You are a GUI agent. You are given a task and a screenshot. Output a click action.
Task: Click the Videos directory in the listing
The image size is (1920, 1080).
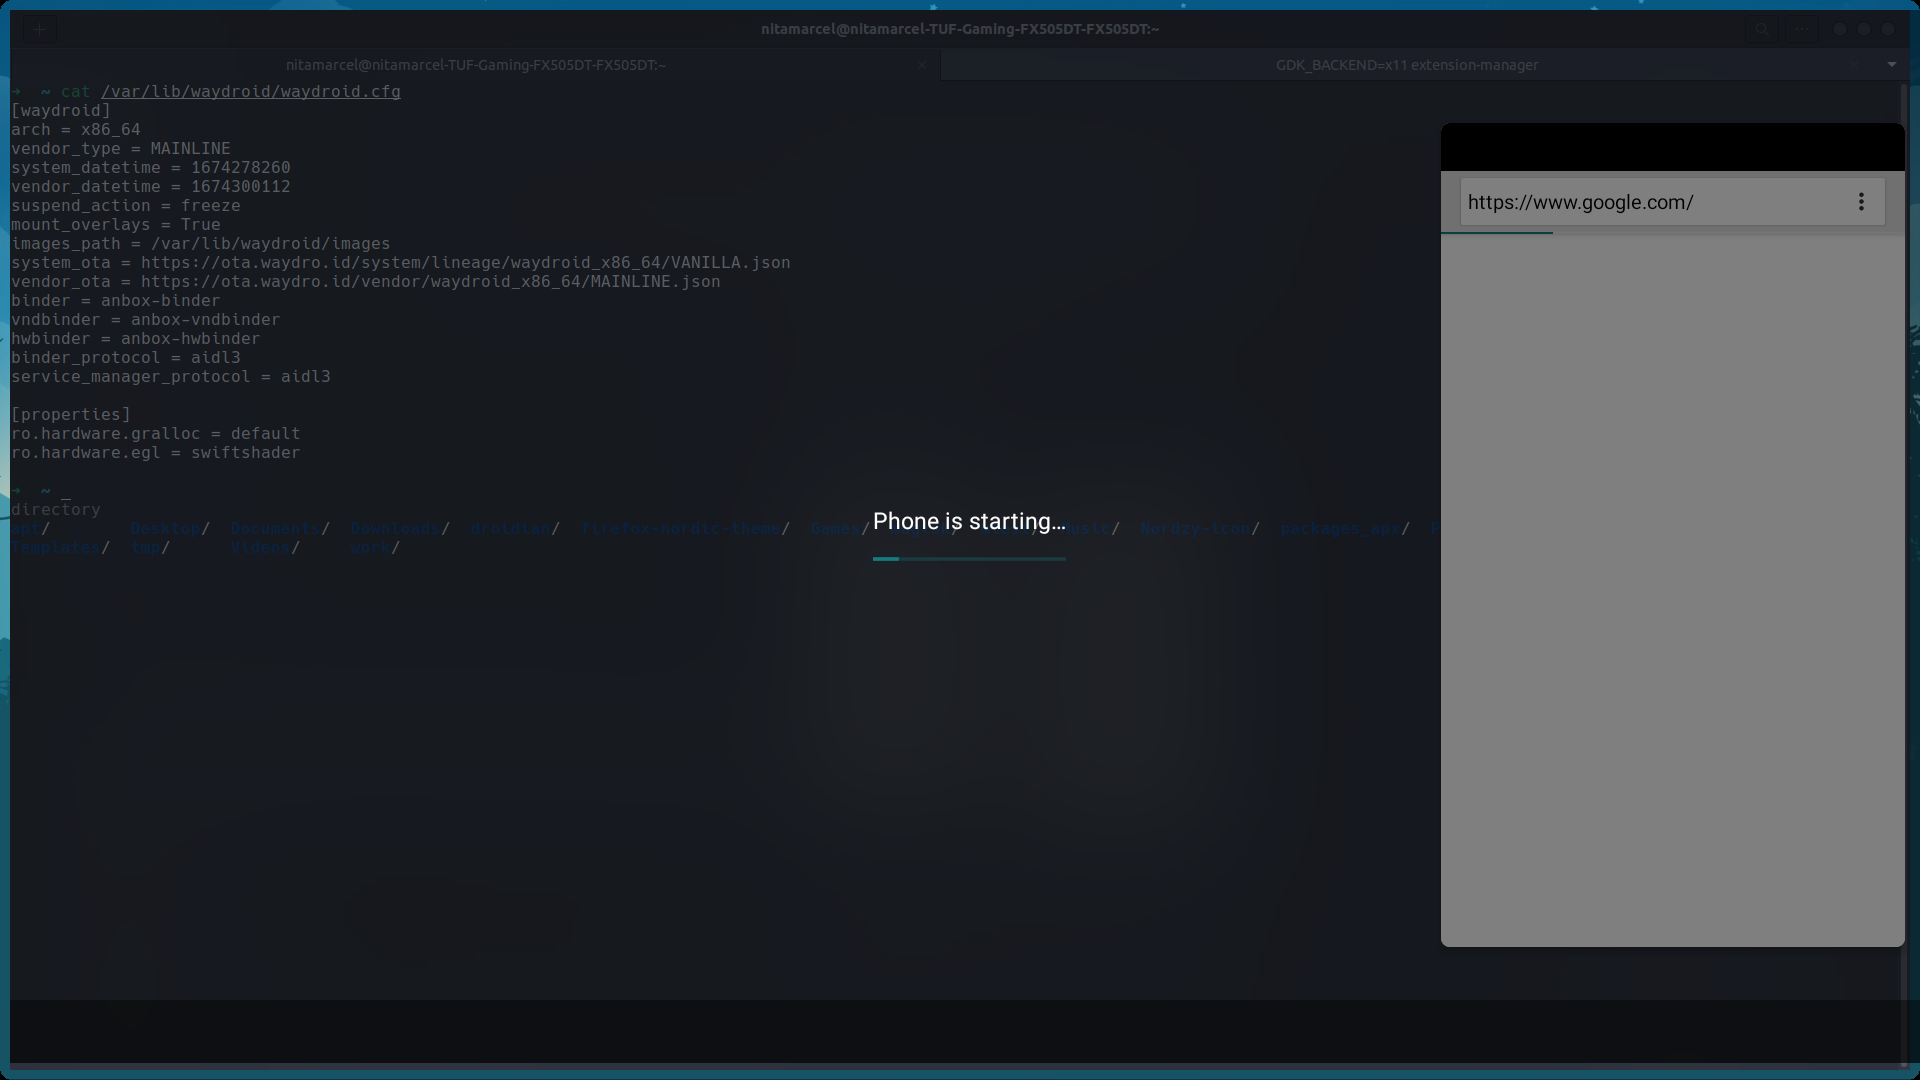[x=260, y=547]
